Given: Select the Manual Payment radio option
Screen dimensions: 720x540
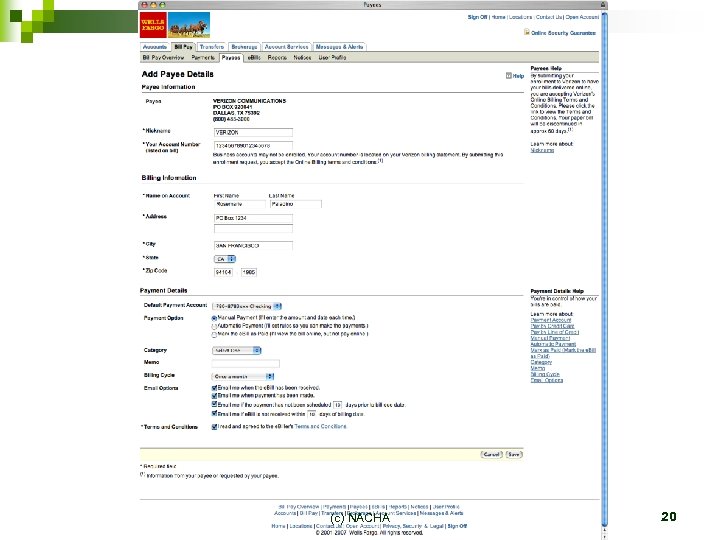Looking at the screenshot, I should (214, 318).
